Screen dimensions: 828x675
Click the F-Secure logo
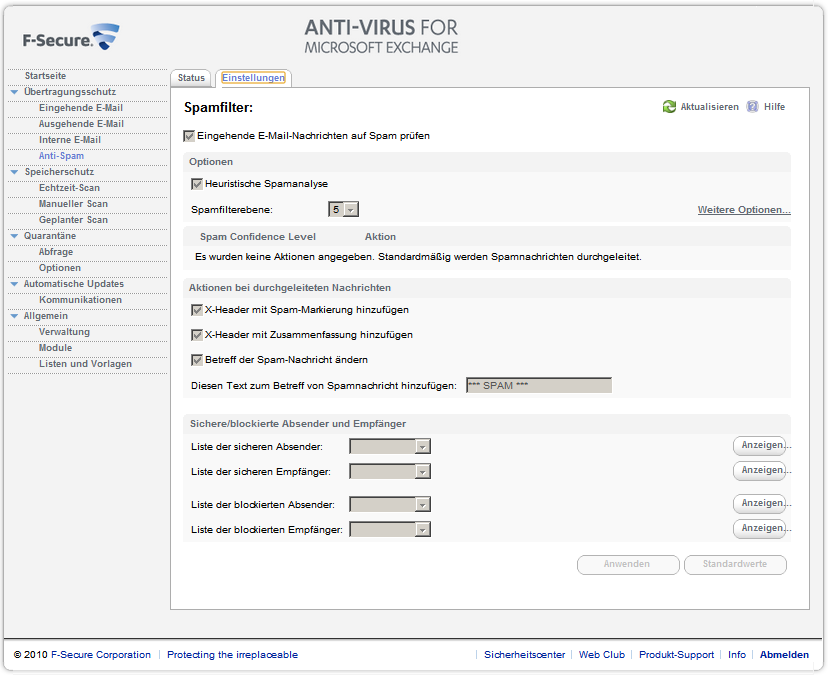[71, 37]
